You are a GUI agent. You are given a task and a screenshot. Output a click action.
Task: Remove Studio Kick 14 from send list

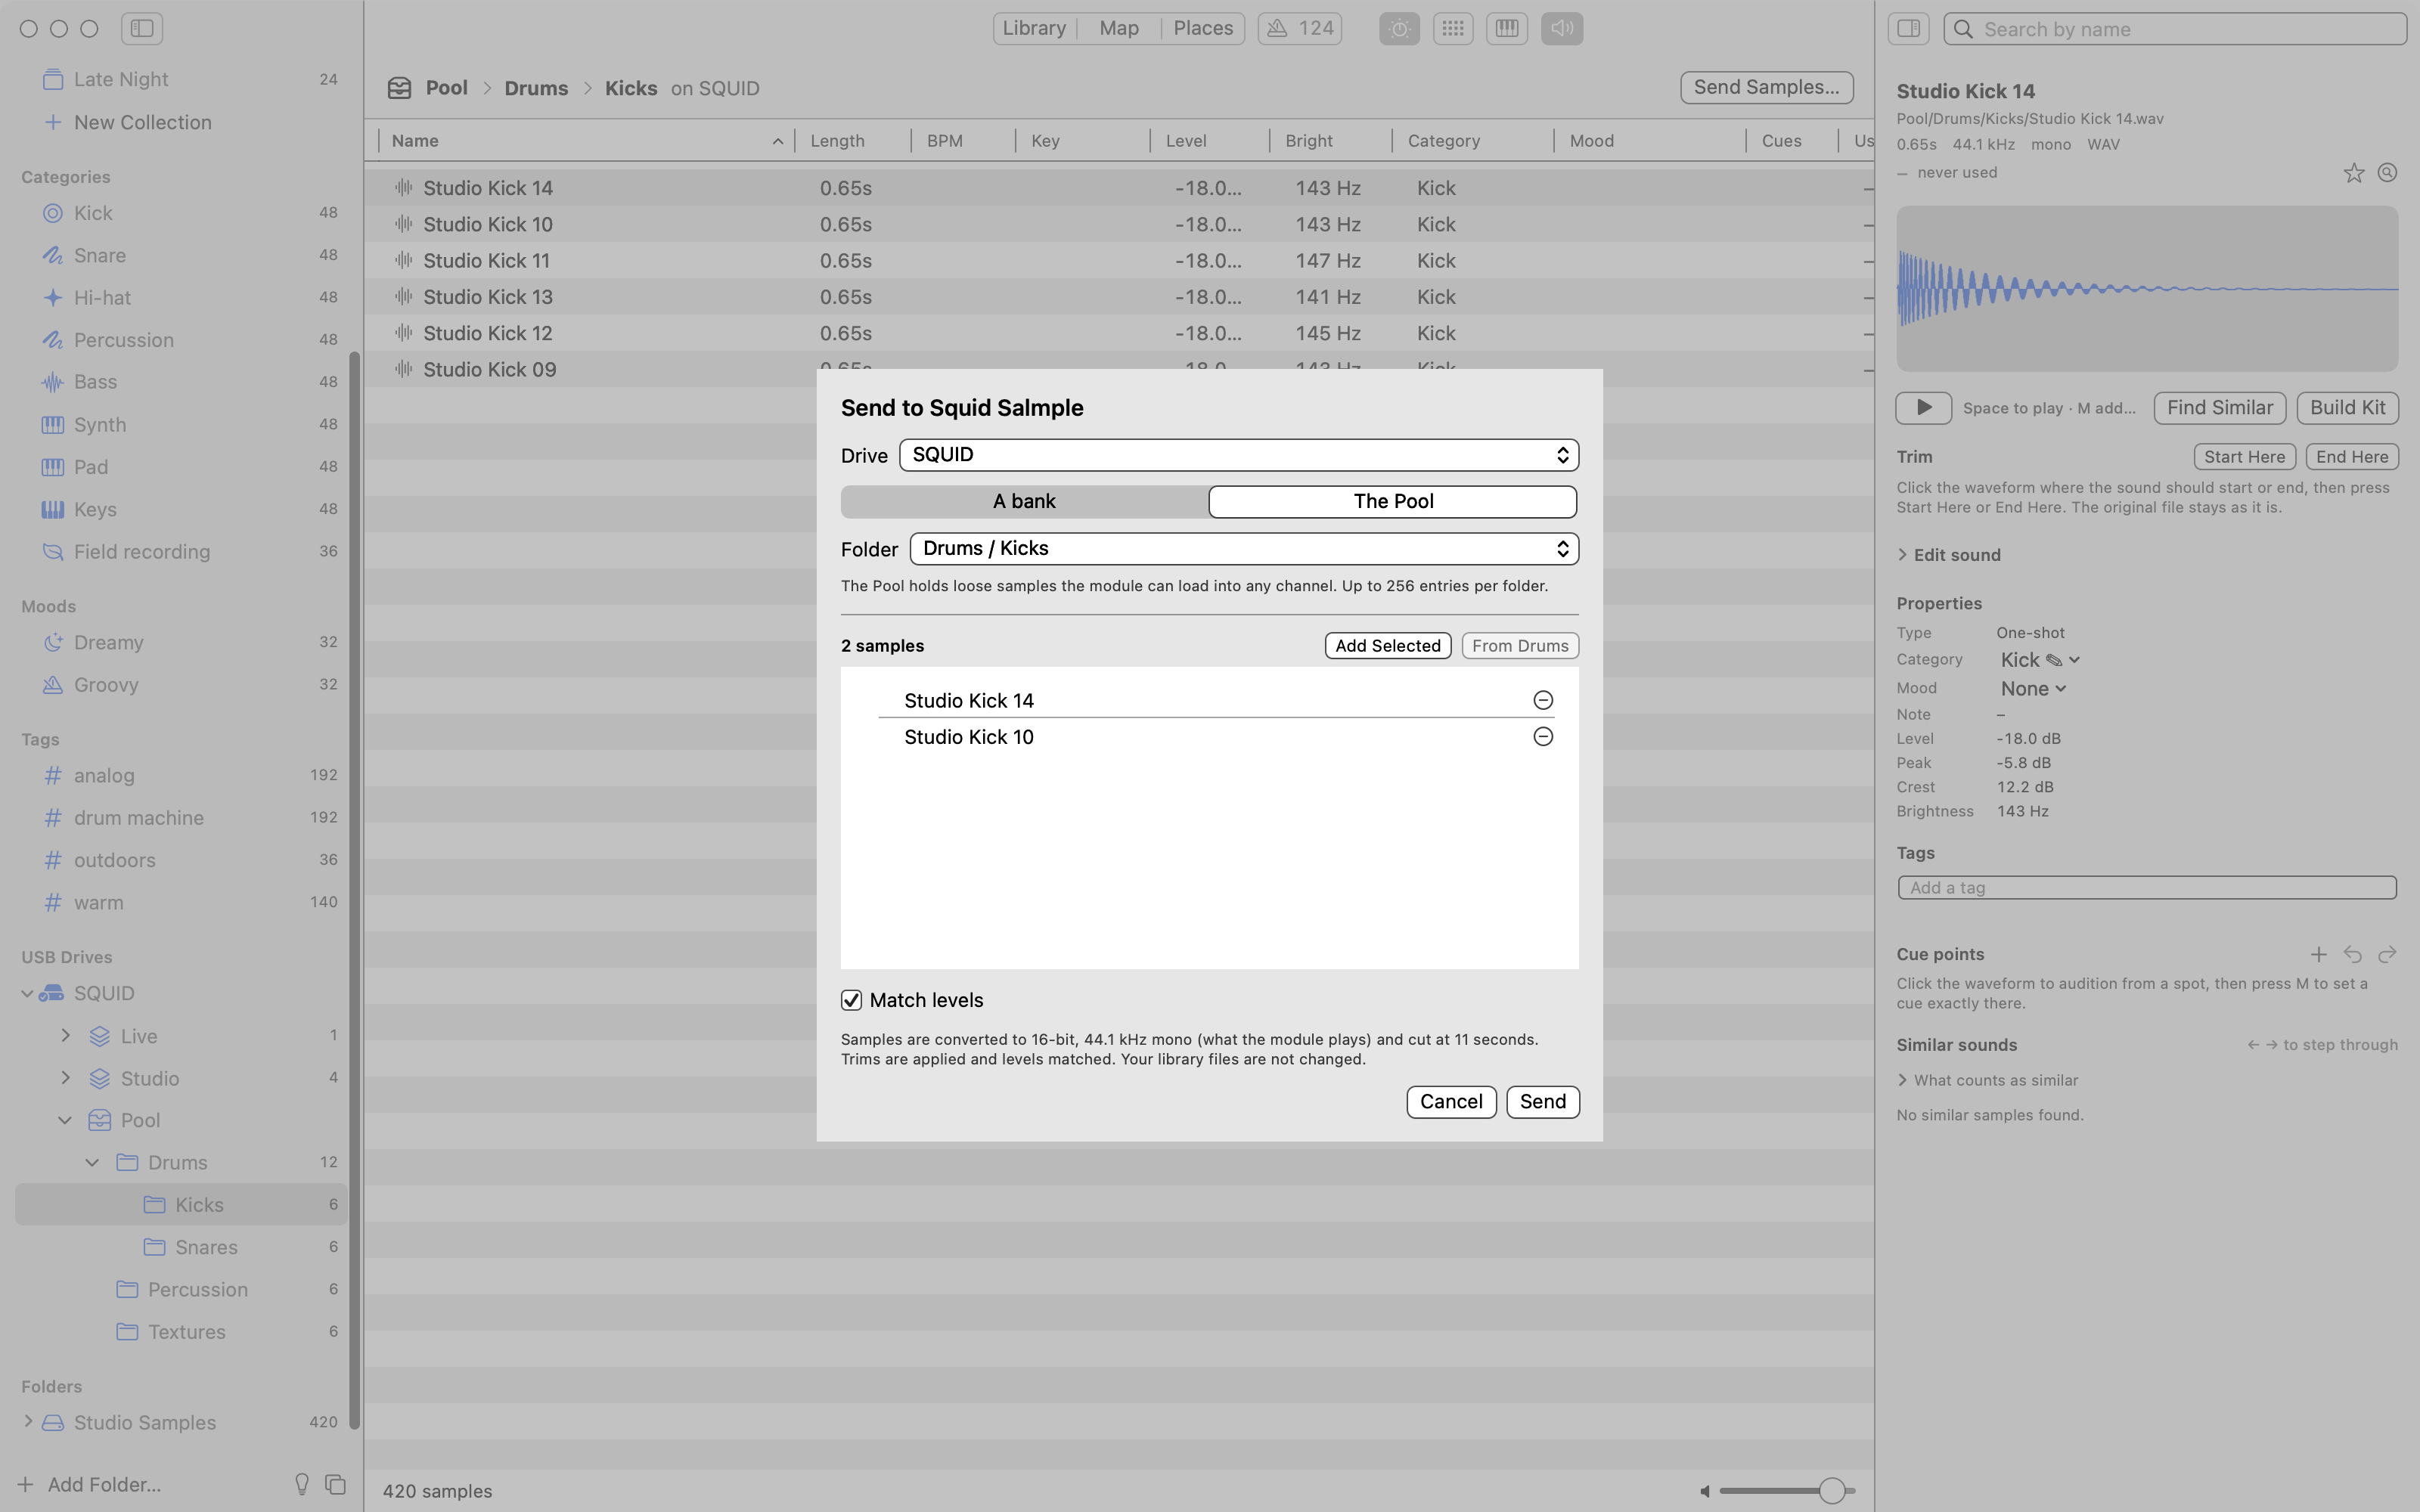pos(1543,700)
